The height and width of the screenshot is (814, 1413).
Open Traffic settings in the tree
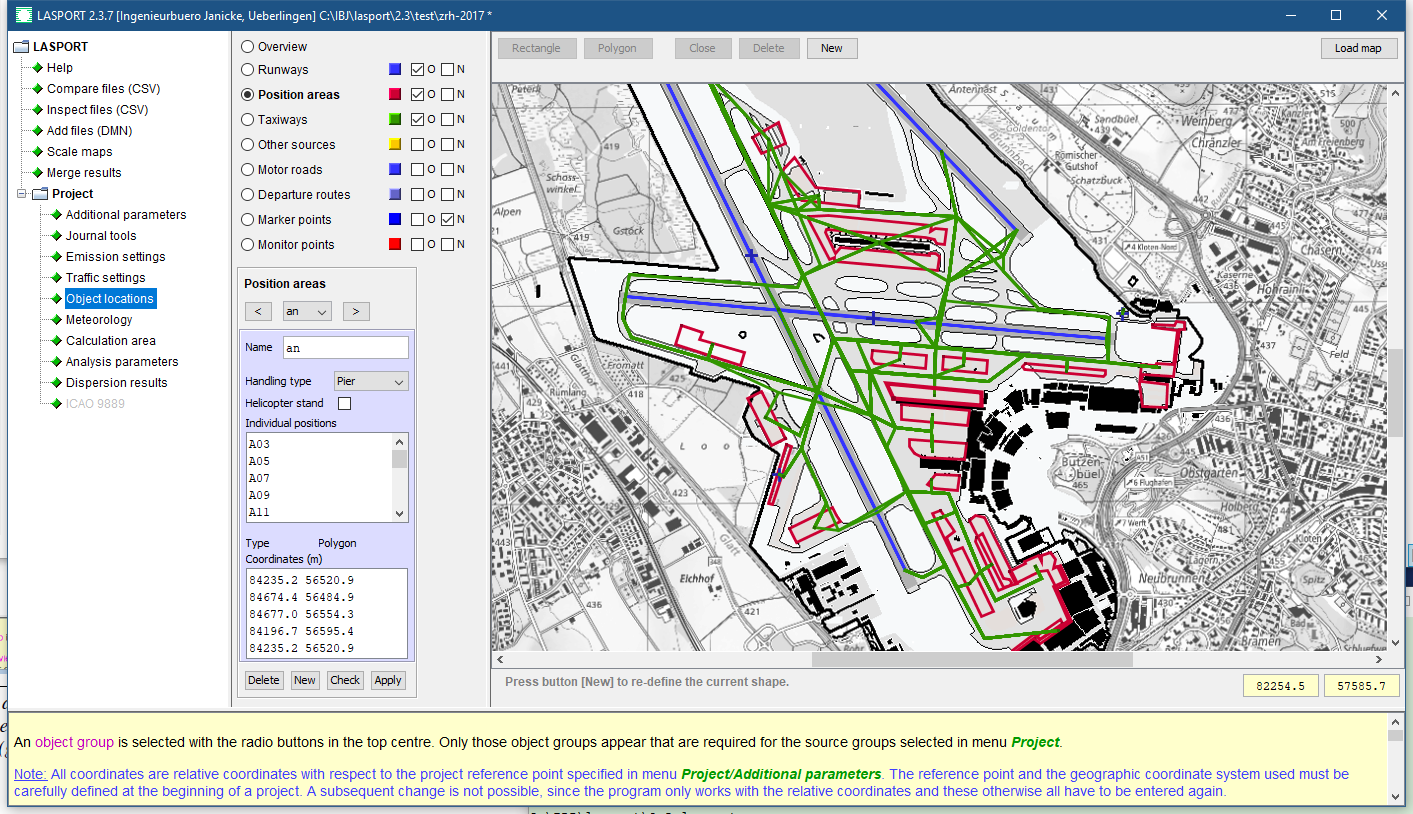click(105, 278)
